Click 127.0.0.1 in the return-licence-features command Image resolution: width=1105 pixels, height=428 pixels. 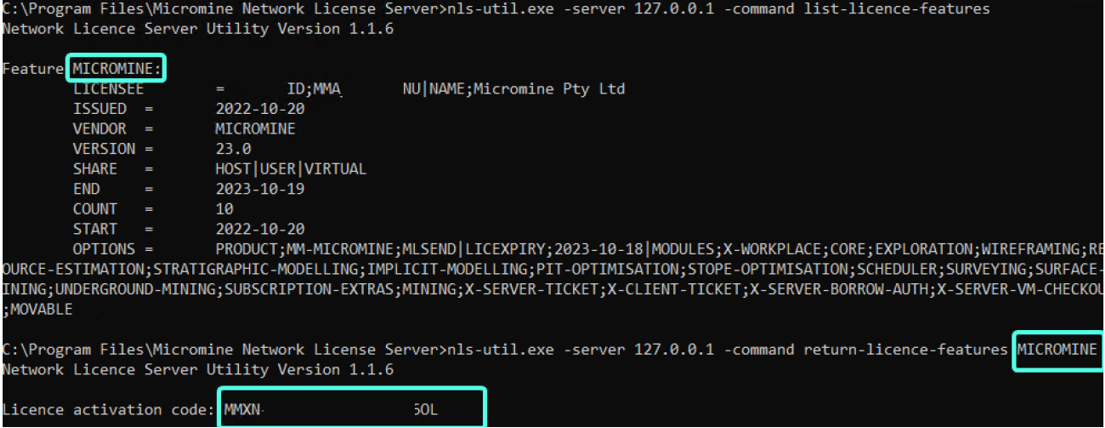pyautogui.click(x=675, y=350)
